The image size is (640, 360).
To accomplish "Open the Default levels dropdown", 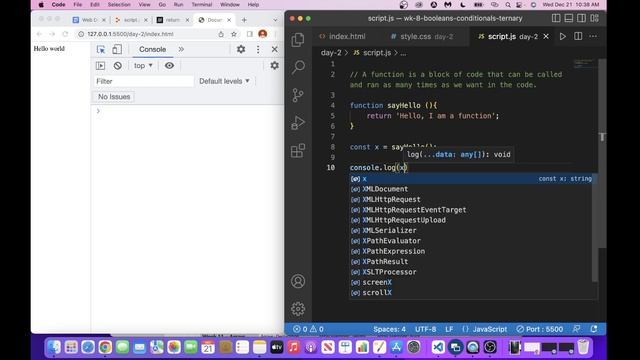I will pyautogui.click(x=224, y=81).
